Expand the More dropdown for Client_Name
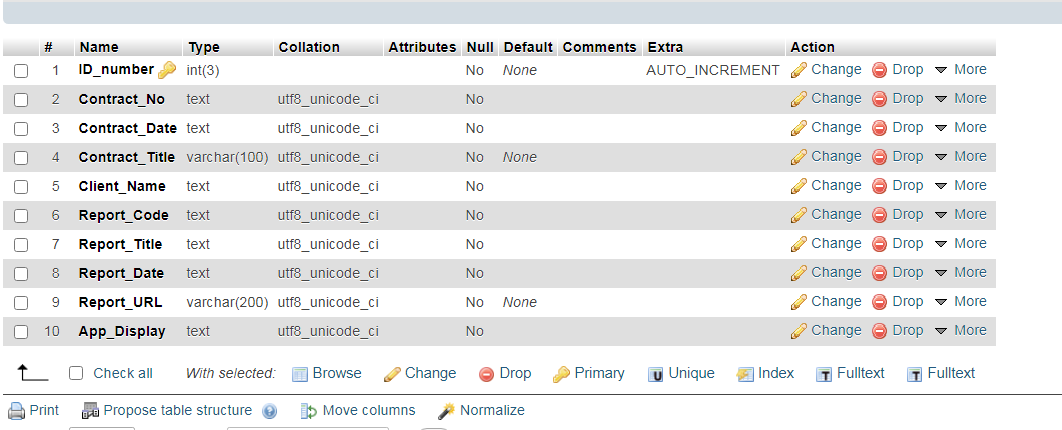This screenshot has width=1062, height=430. click(960, 186)
